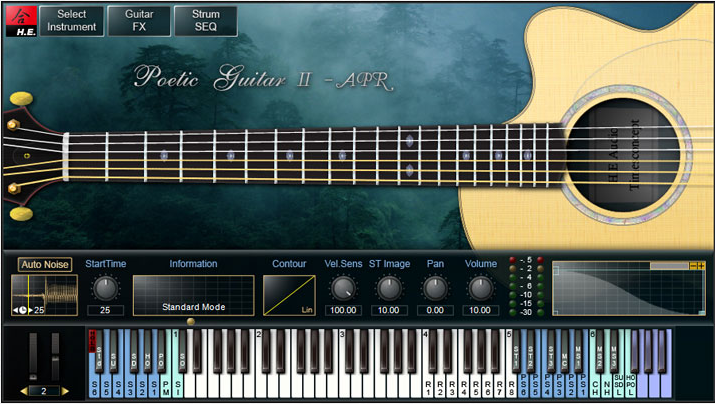Click the Pan knob
The width and height of the screenshot is (715, 404).
(434, 289)
